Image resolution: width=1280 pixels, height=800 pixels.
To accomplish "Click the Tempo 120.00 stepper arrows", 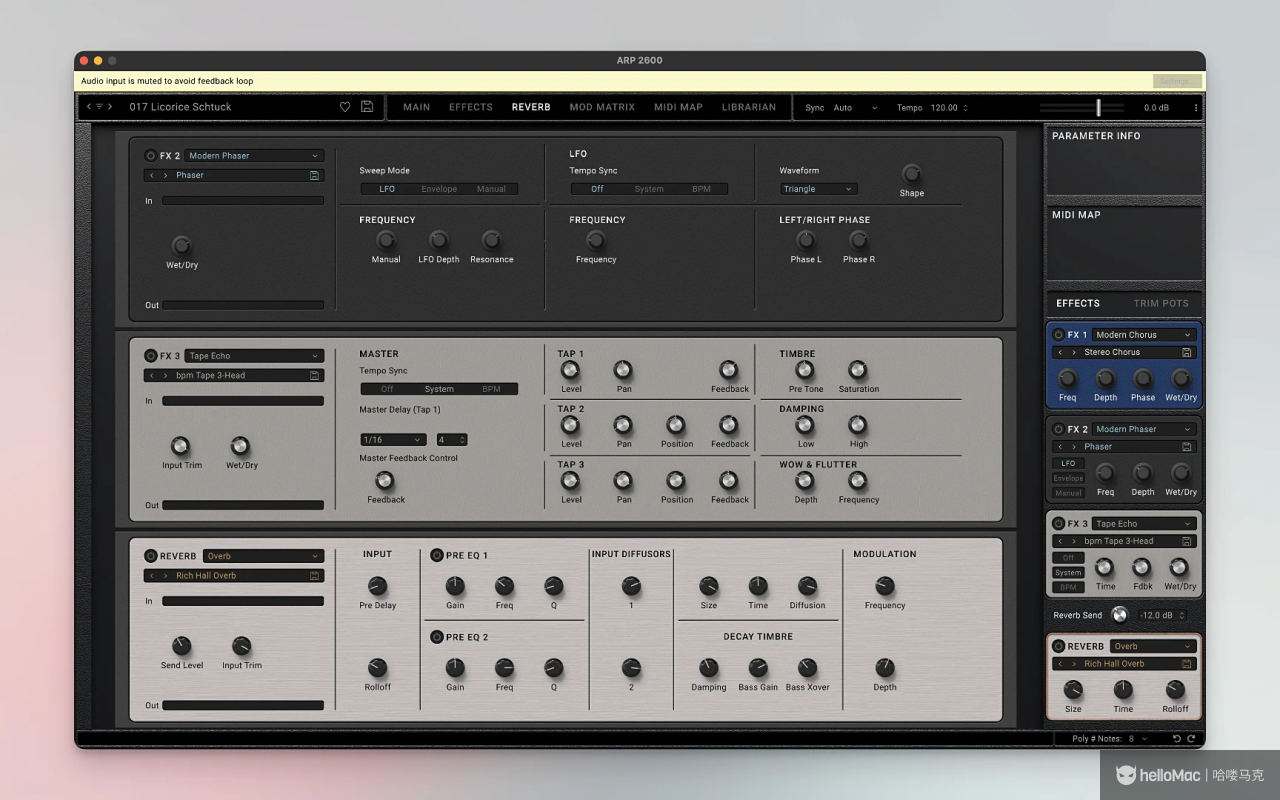I will [x=965, y=108].
